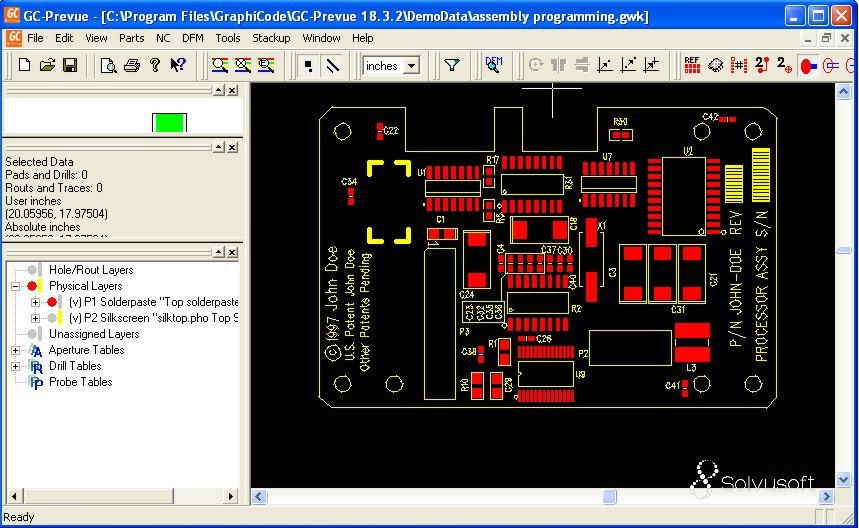The height and width of the screenshot is (528, 859).
Task: Click the outlined red circle blue bar icon
Action: pos(831,66)
